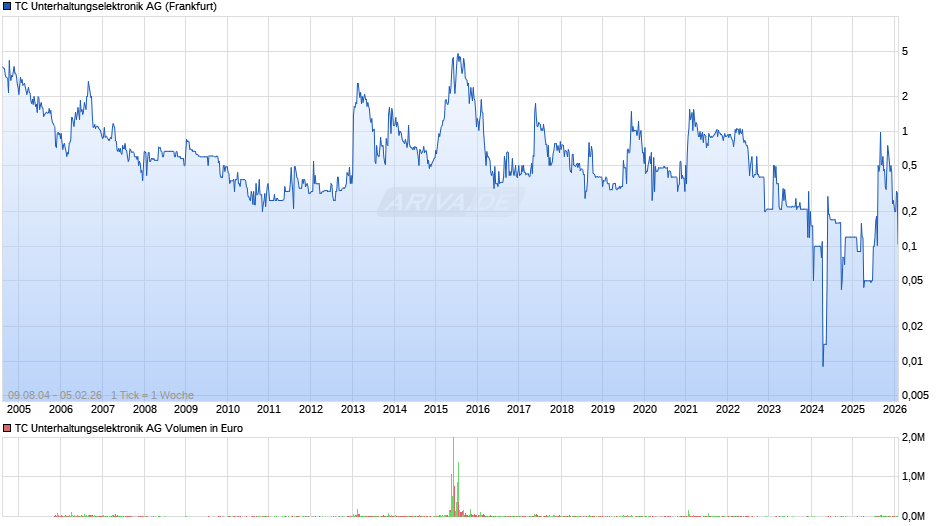Click the TC Unterhaltungselektronik AG Volumen in Euro label
This screenshot has height=526, width=940.
[129, 428]
